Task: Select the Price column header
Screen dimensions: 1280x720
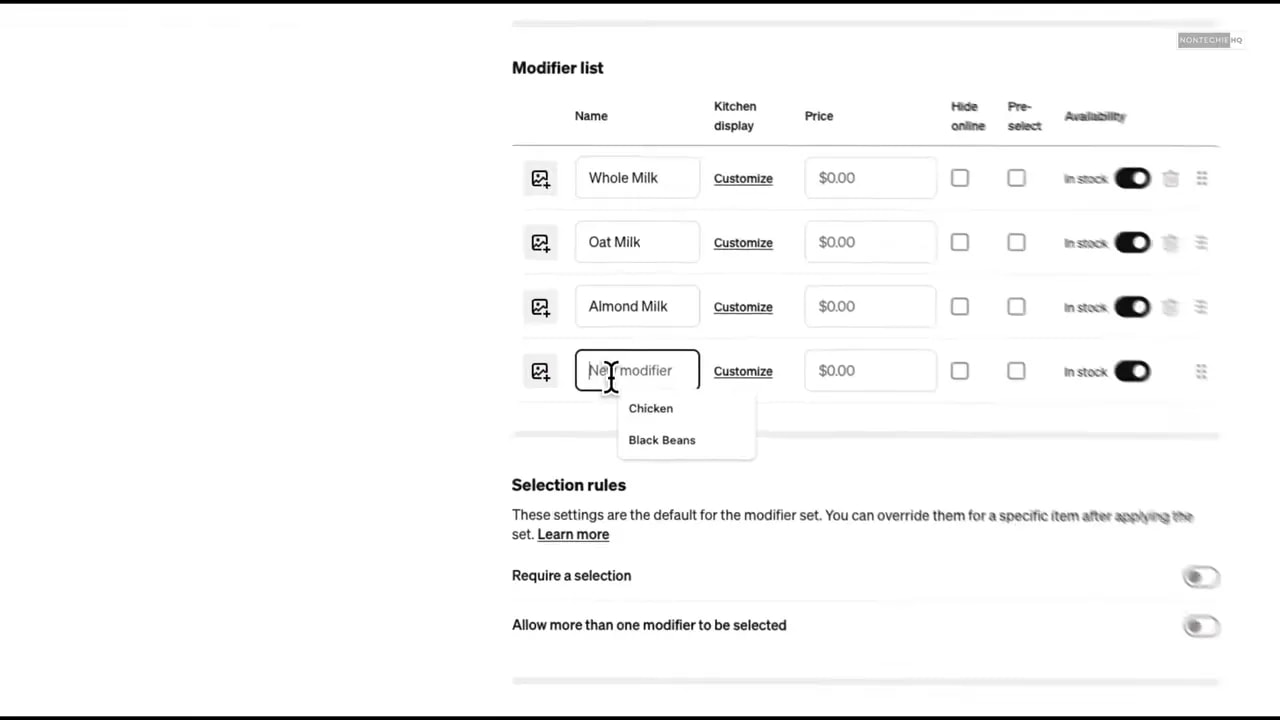Action: pos(819,116)
